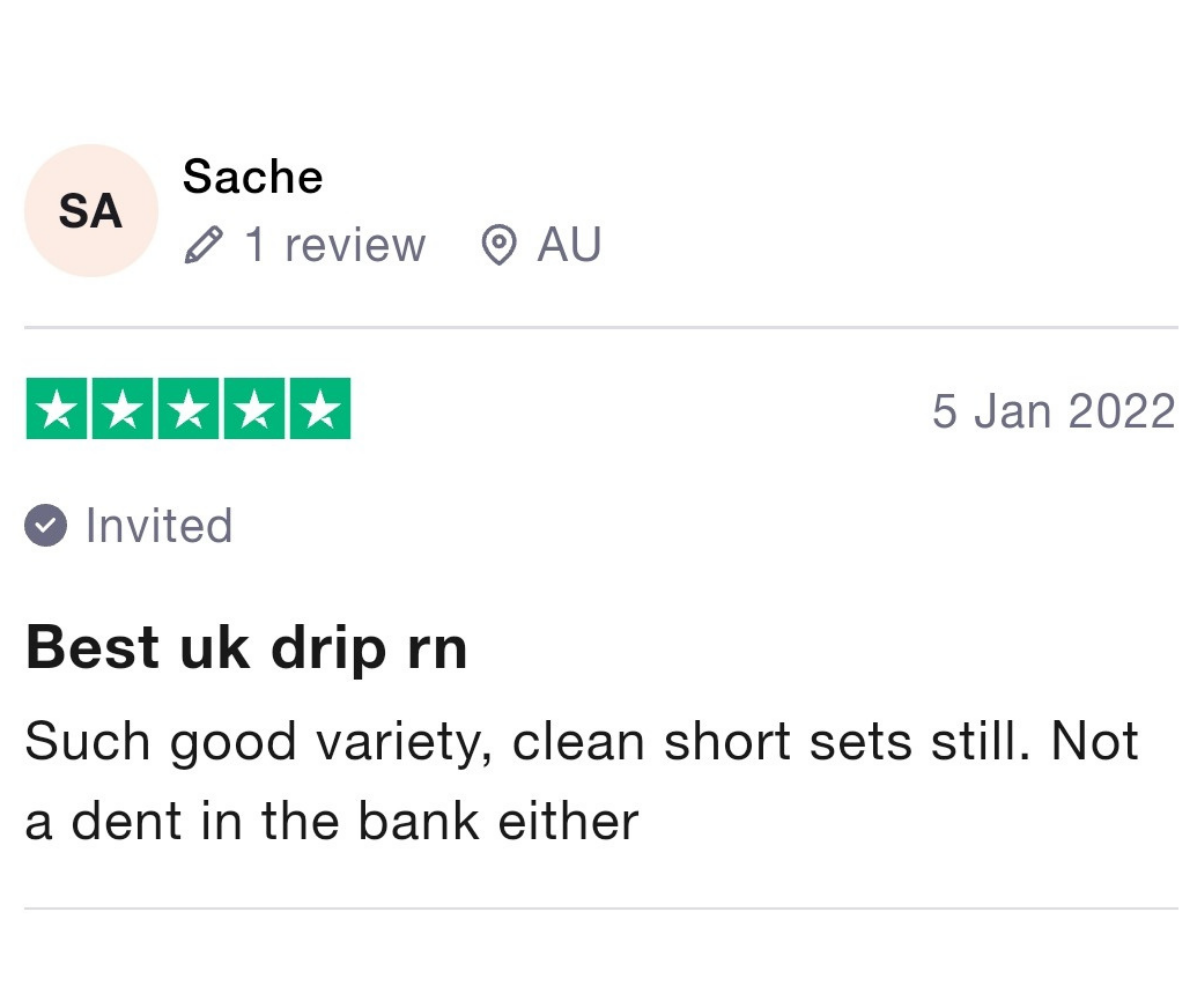Click the review body starting Such good variety
1200x1000 pixels.
(581, 782)
